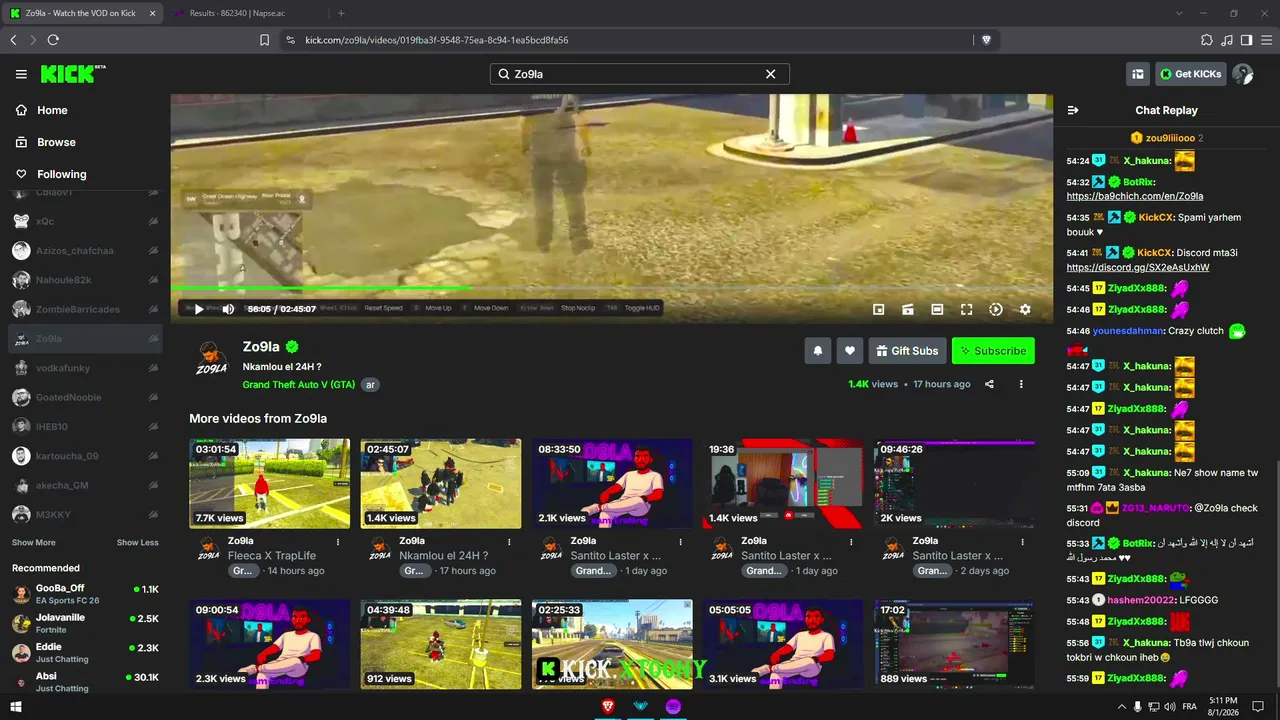Open the Kick shop icon in the header
Image resolution: width=1280 pixels, height=720 pixels.
click(1138, 74)
